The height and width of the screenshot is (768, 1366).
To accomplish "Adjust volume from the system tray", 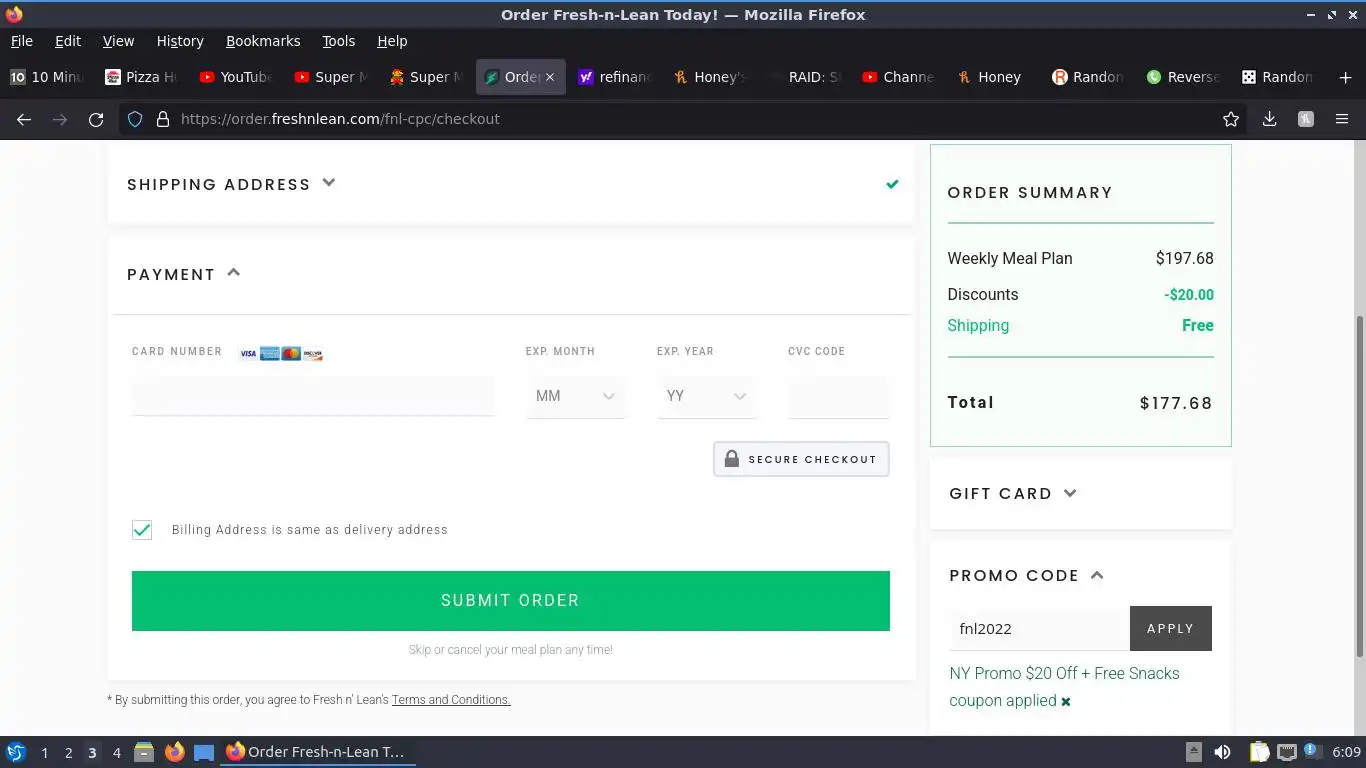I will pos(1222,752).
